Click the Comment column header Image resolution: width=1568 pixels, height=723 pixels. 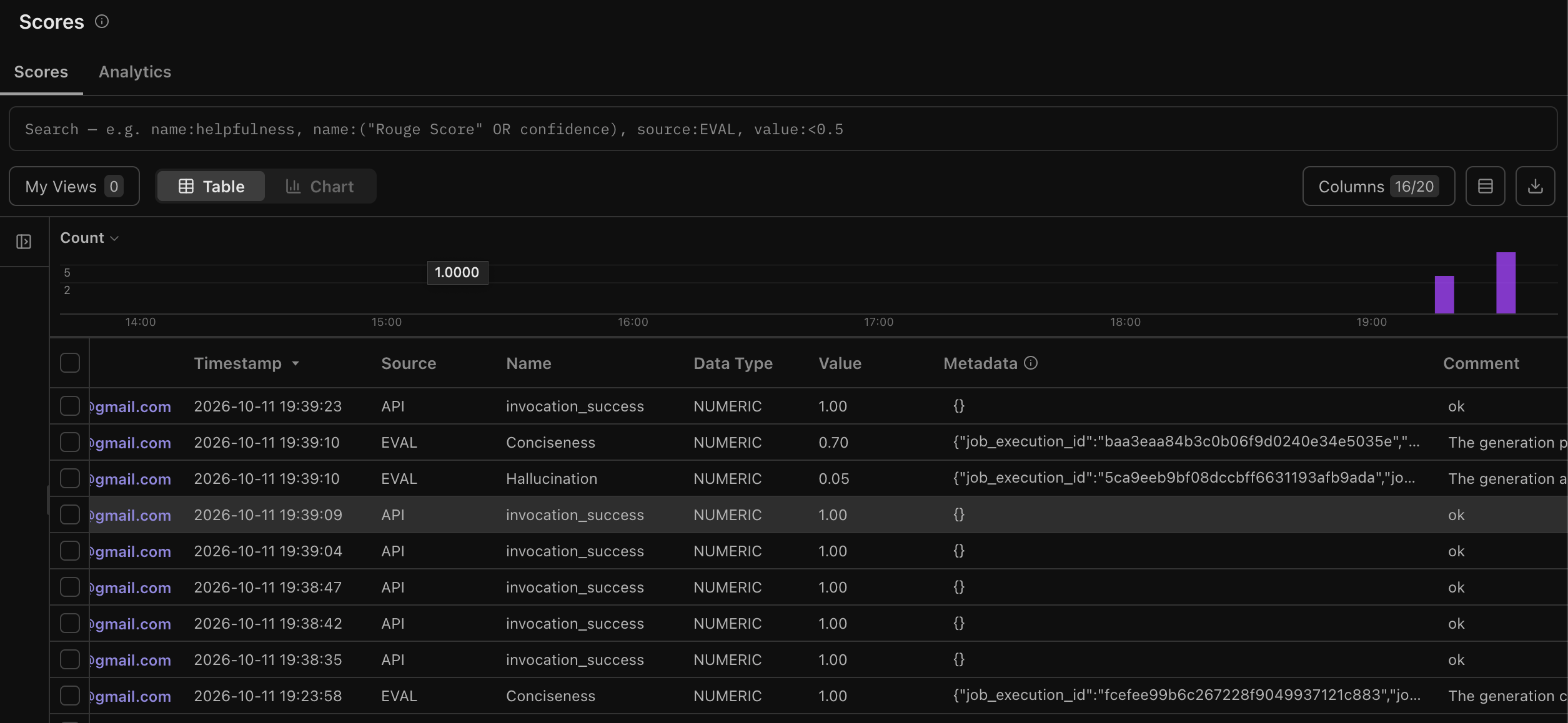pyautogui.click(x=1481, y=363)
